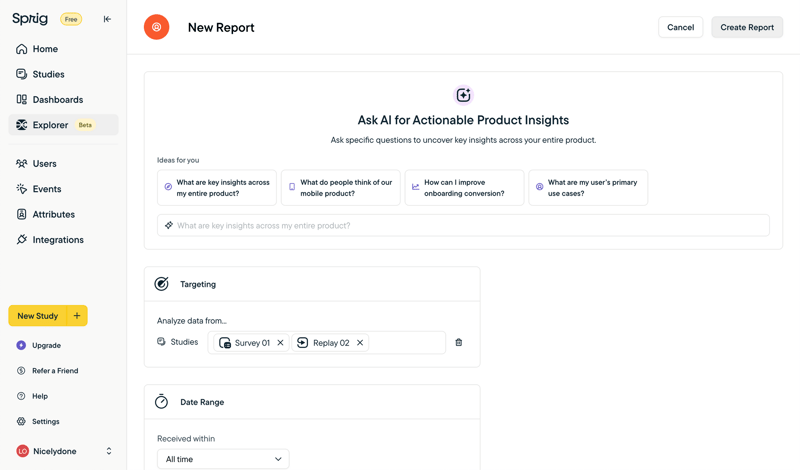Click the Replay 02 chip
The height and width of the screenshot is (470, 800).
click(331, 343)
